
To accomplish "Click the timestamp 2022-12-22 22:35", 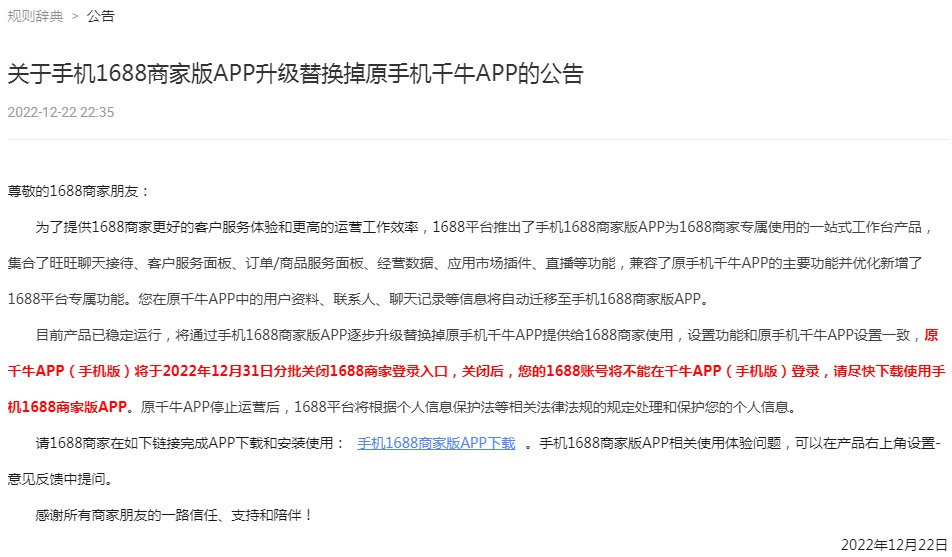I will [61, 112].
